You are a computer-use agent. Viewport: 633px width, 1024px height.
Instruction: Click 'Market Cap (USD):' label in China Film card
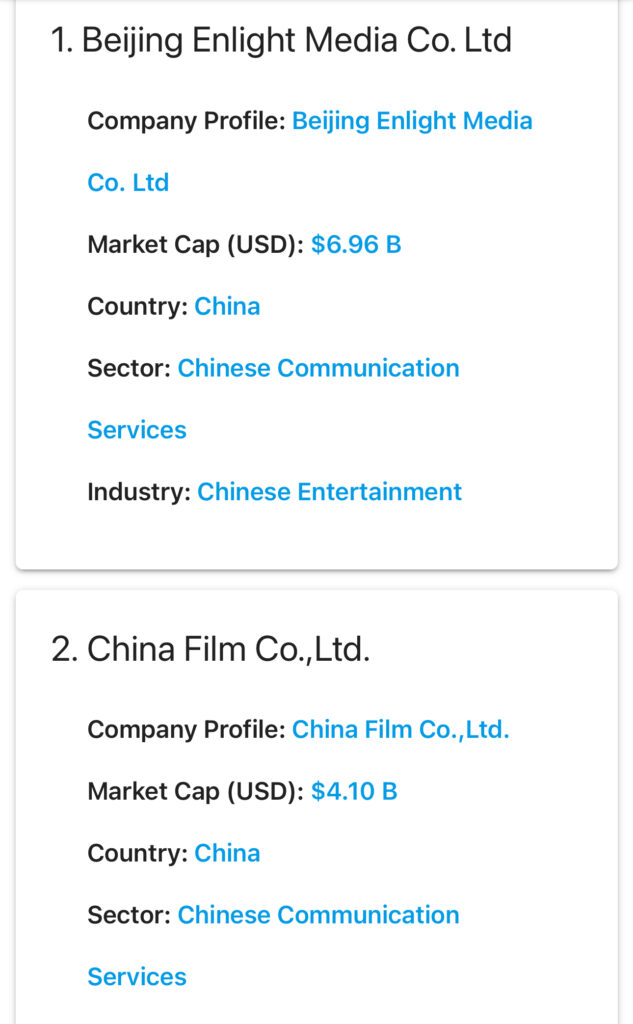coord(195,792)
